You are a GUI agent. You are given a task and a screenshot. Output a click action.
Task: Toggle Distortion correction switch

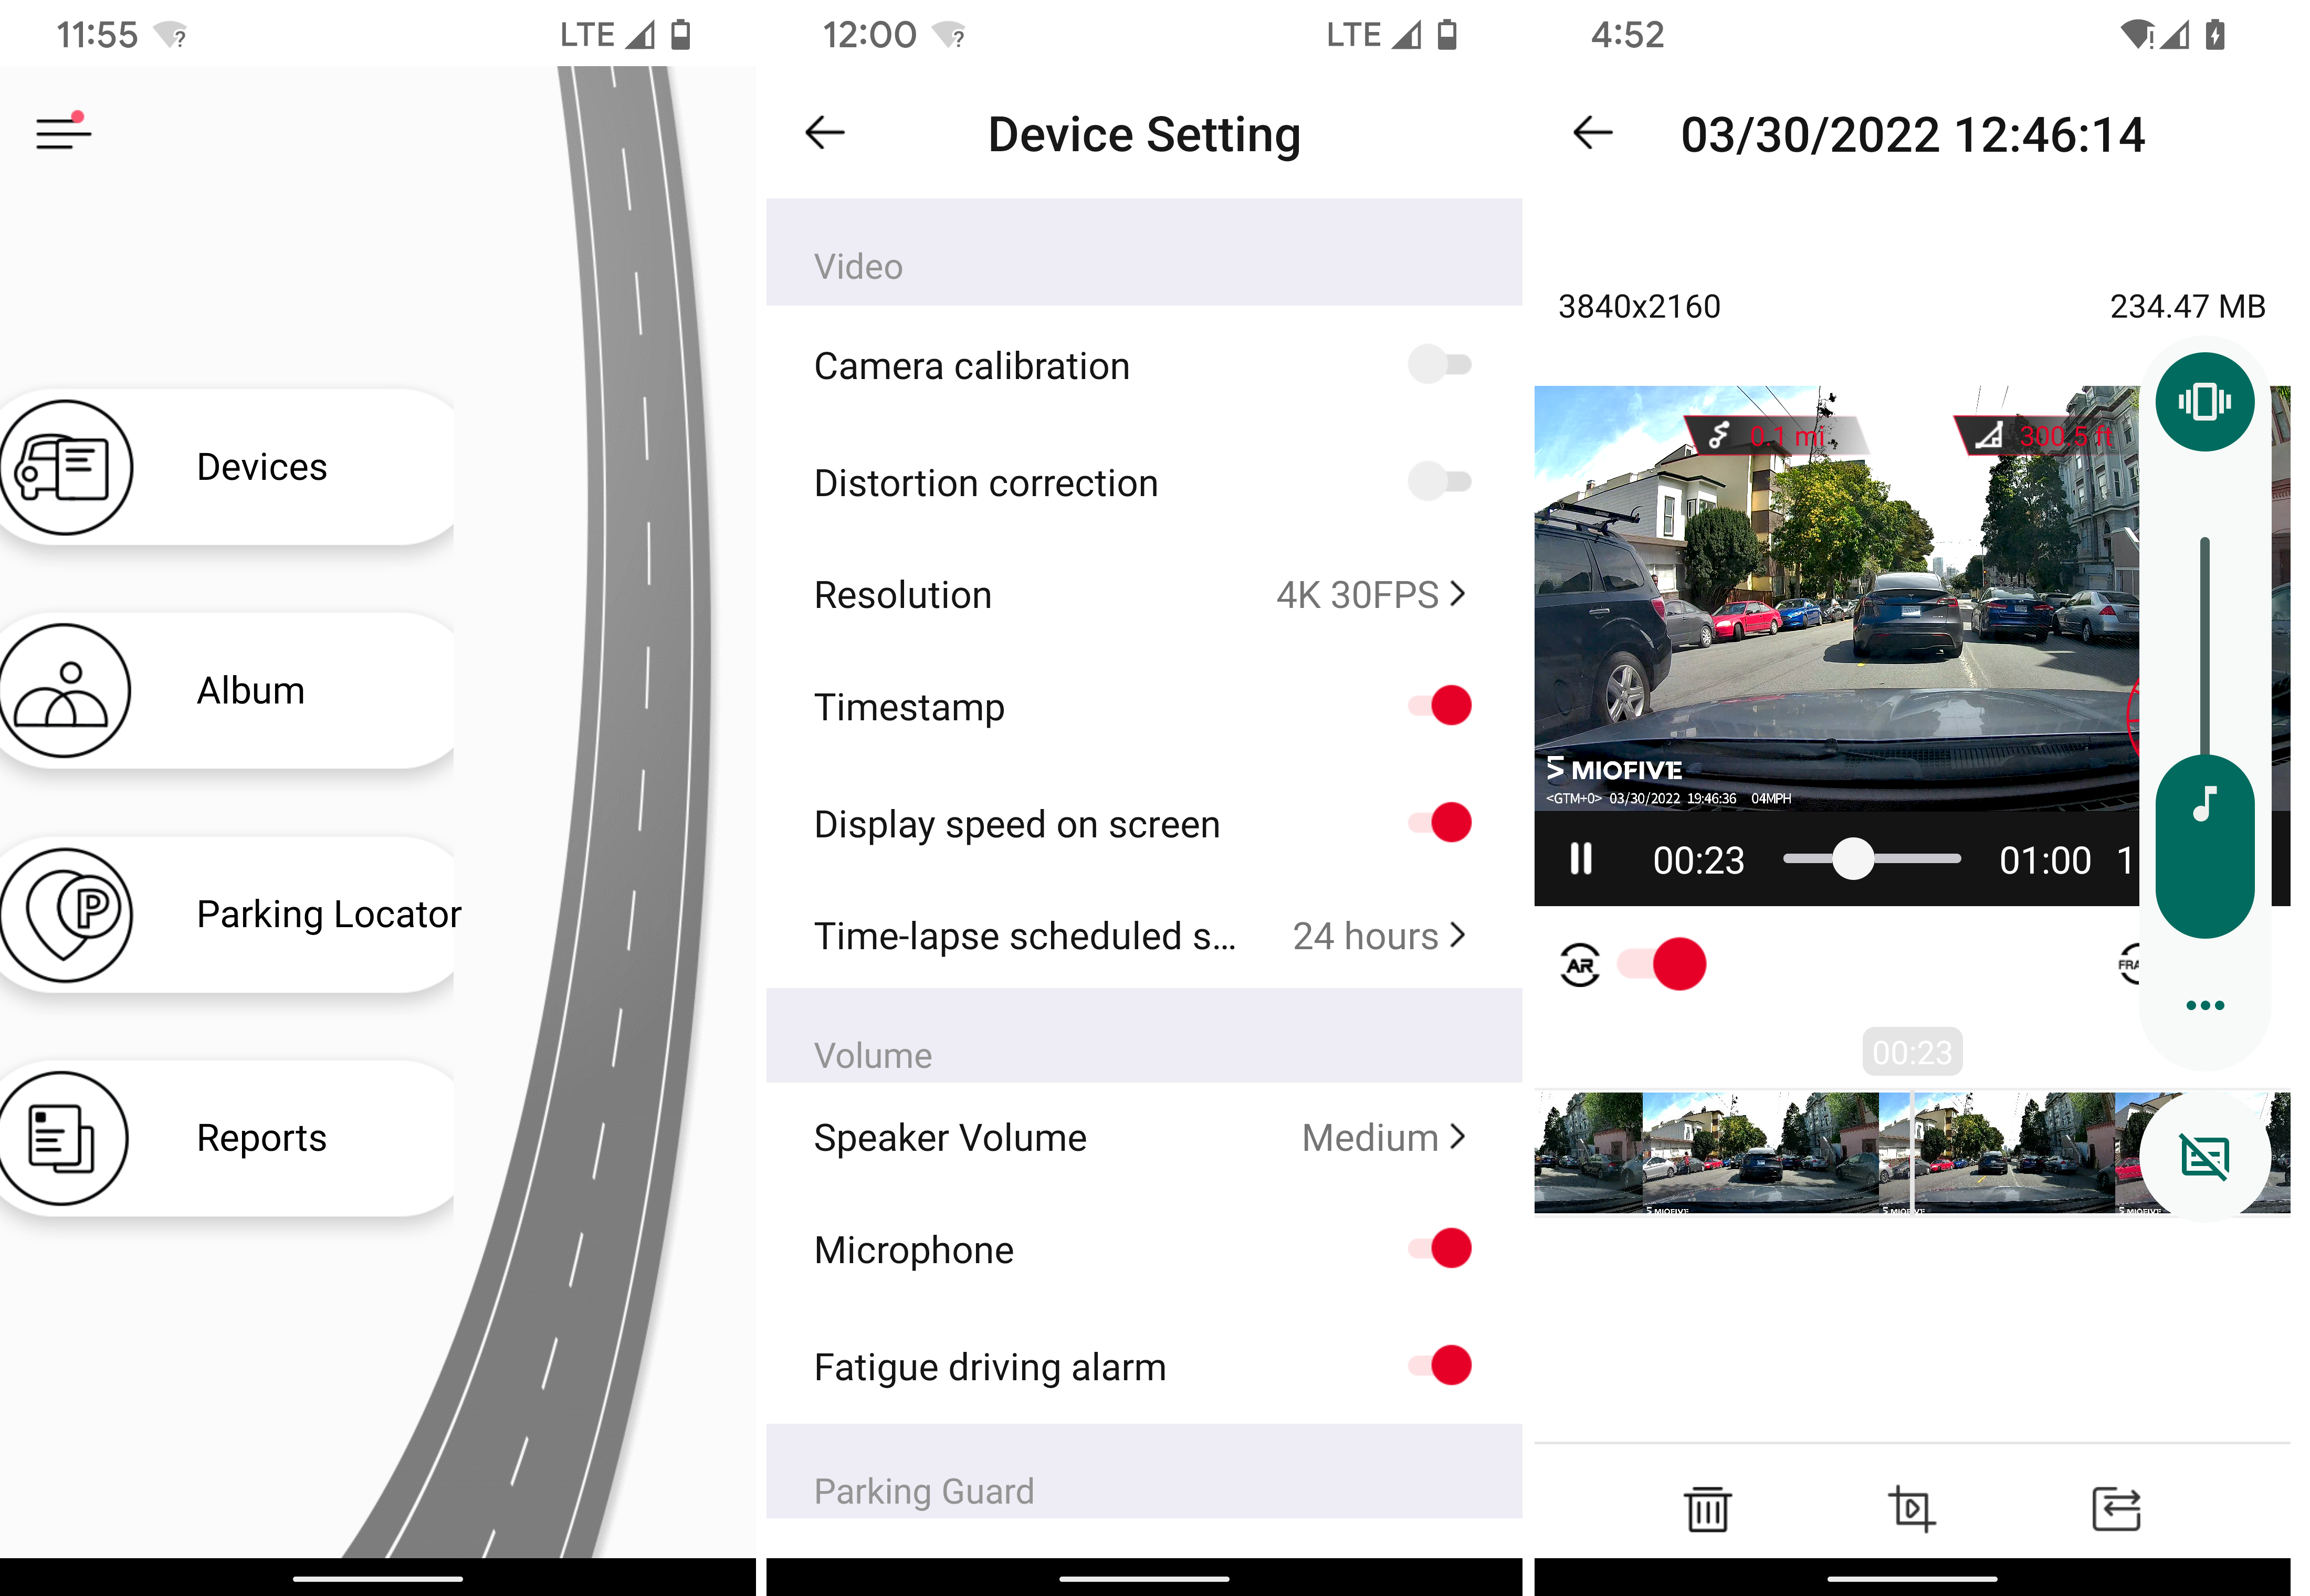1439,482
